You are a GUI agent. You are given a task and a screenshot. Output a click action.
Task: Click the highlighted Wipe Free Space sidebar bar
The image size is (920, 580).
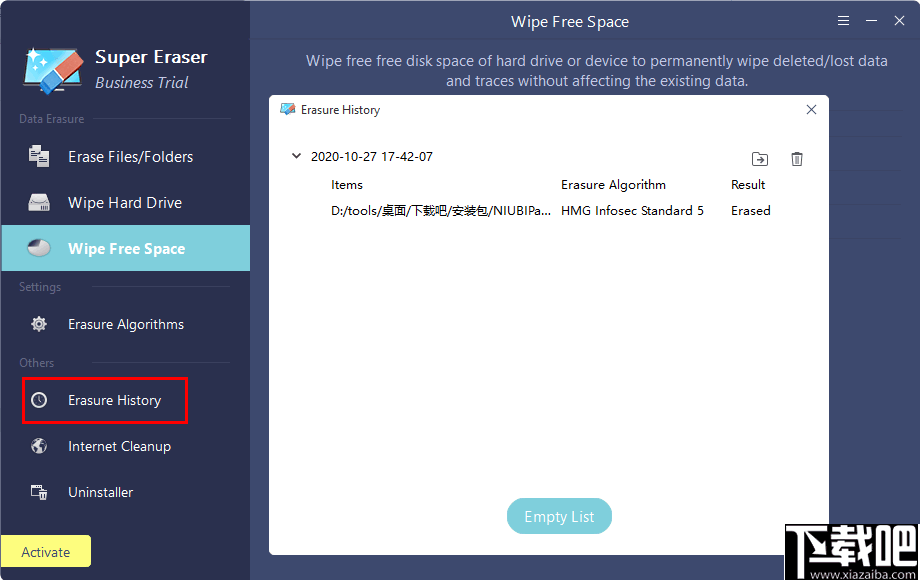pyautogui.click(x=125, y=247)
